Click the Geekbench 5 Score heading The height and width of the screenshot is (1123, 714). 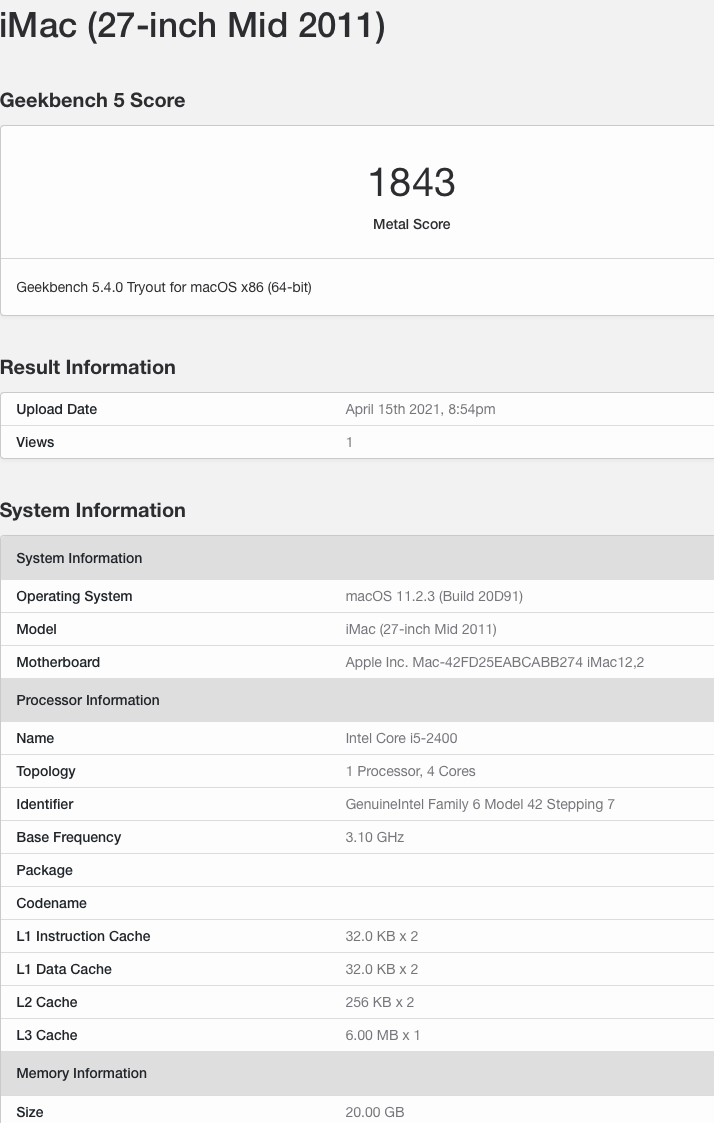(x=92, y=100)
